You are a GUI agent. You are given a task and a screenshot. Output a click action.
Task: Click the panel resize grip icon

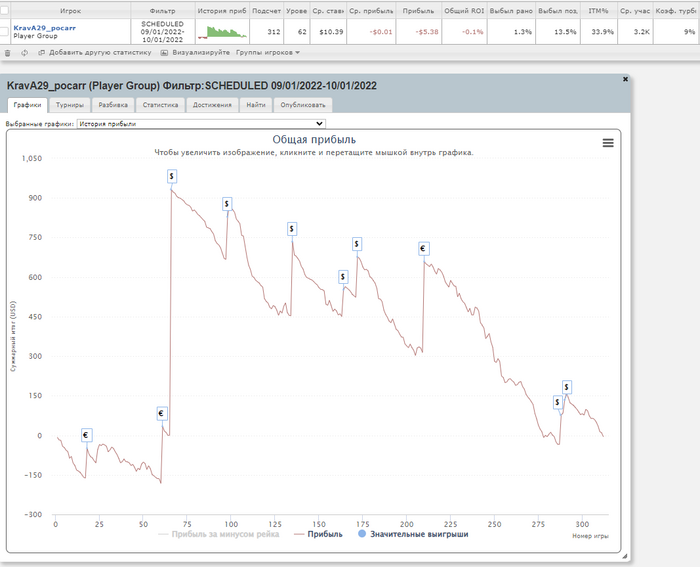pyautogui.click(x=625, y=556)
